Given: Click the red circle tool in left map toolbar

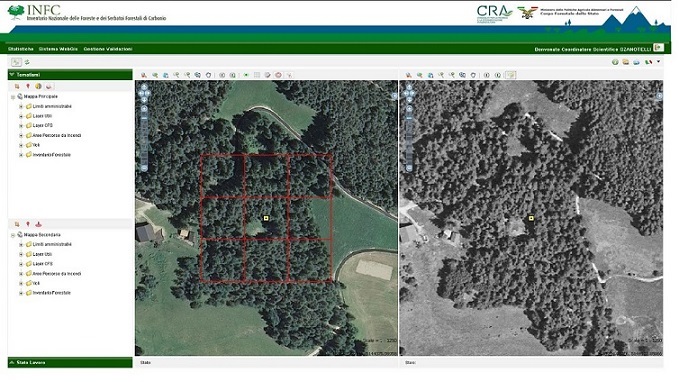Looking at the screenshot, I should pos(278,75).
